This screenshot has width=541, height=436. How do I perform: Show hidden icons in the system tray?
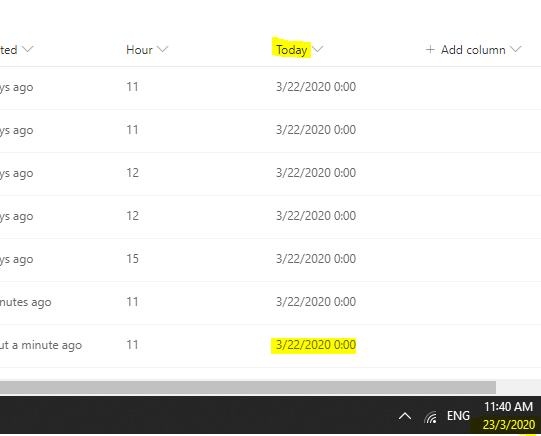[405, 416]
